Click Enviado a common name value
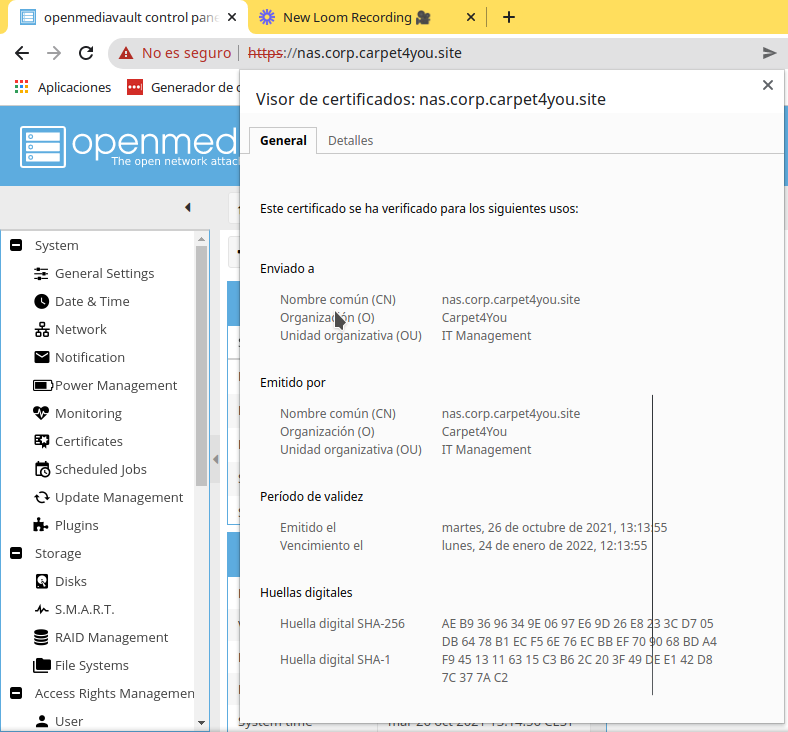Screen dimensions: 788x732 click(x=511, y=300)
